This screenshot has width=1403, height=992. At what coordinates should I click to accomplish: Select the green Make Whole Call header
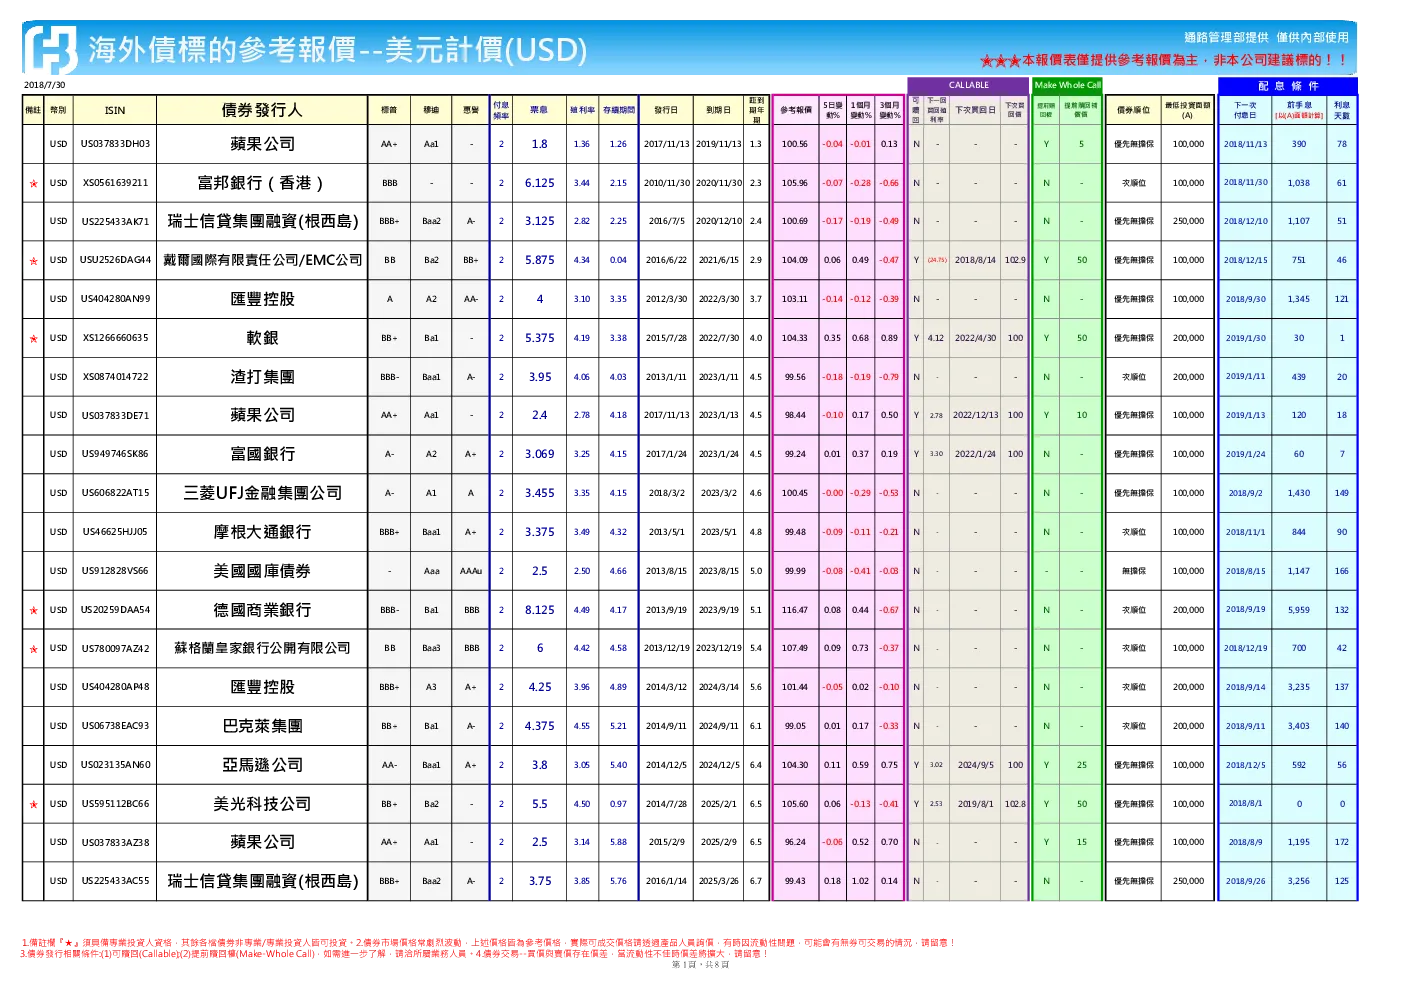1067,86
